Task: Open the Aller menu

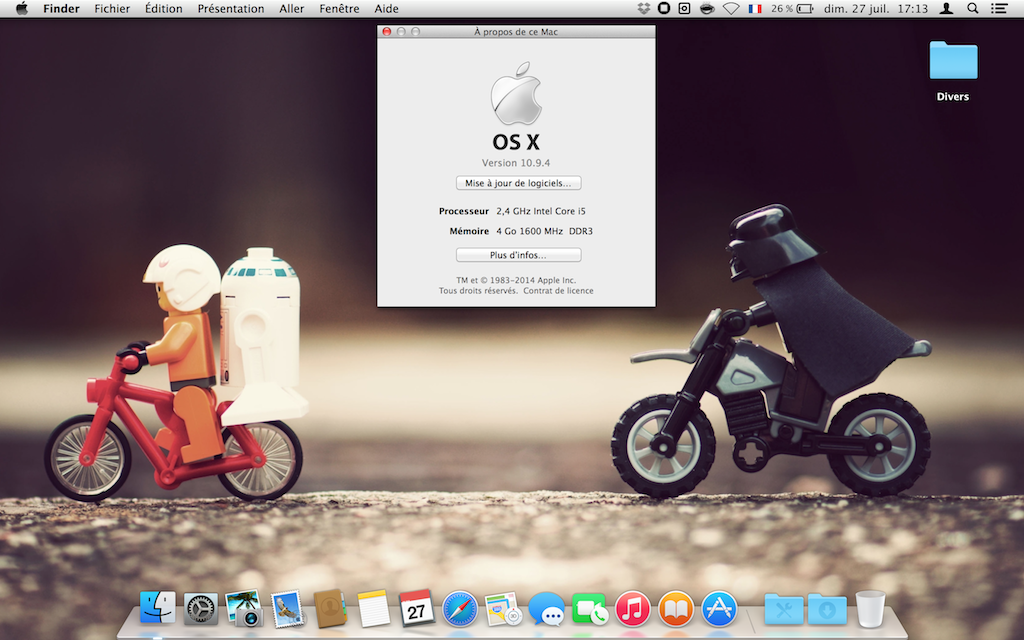Action: pos(291,8)
